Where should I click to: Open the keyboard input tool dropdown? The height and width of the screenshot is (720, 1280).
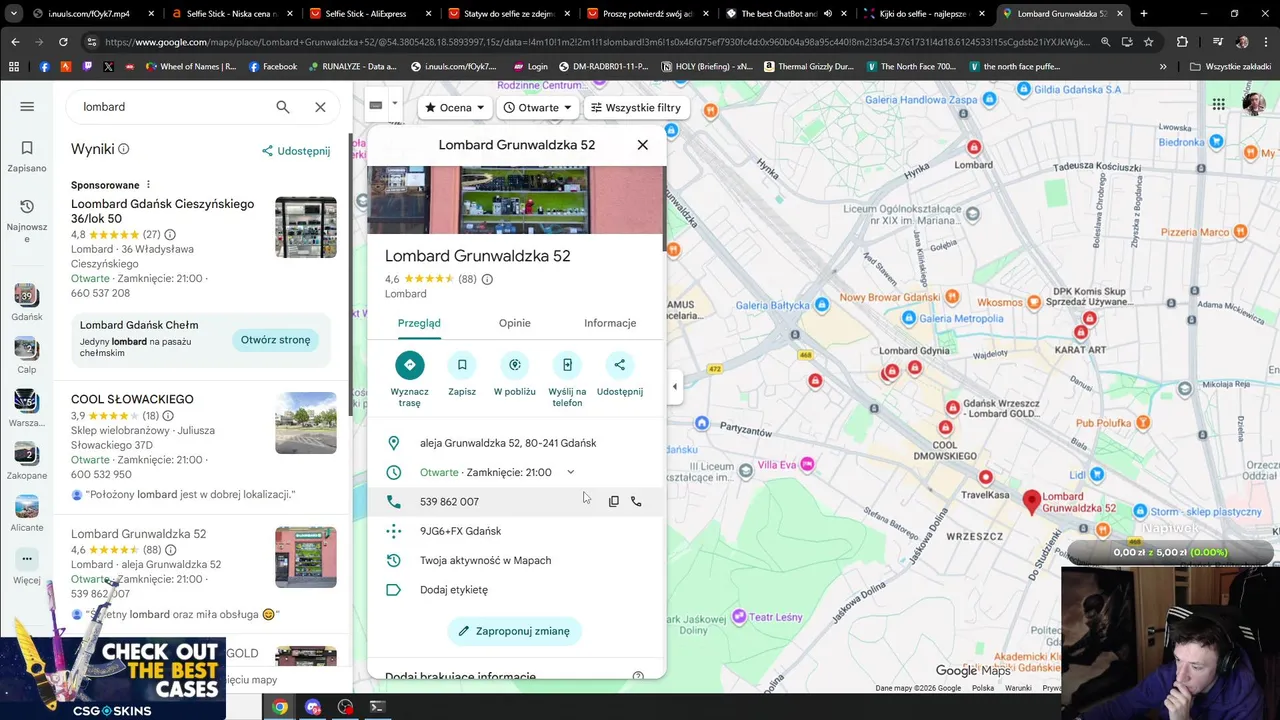(396, 104)
